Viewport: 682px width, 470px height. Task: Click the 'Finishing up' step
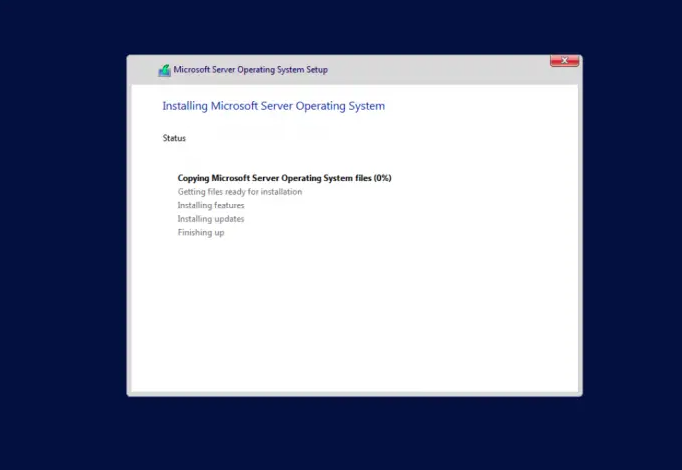[x=201, y=233]
